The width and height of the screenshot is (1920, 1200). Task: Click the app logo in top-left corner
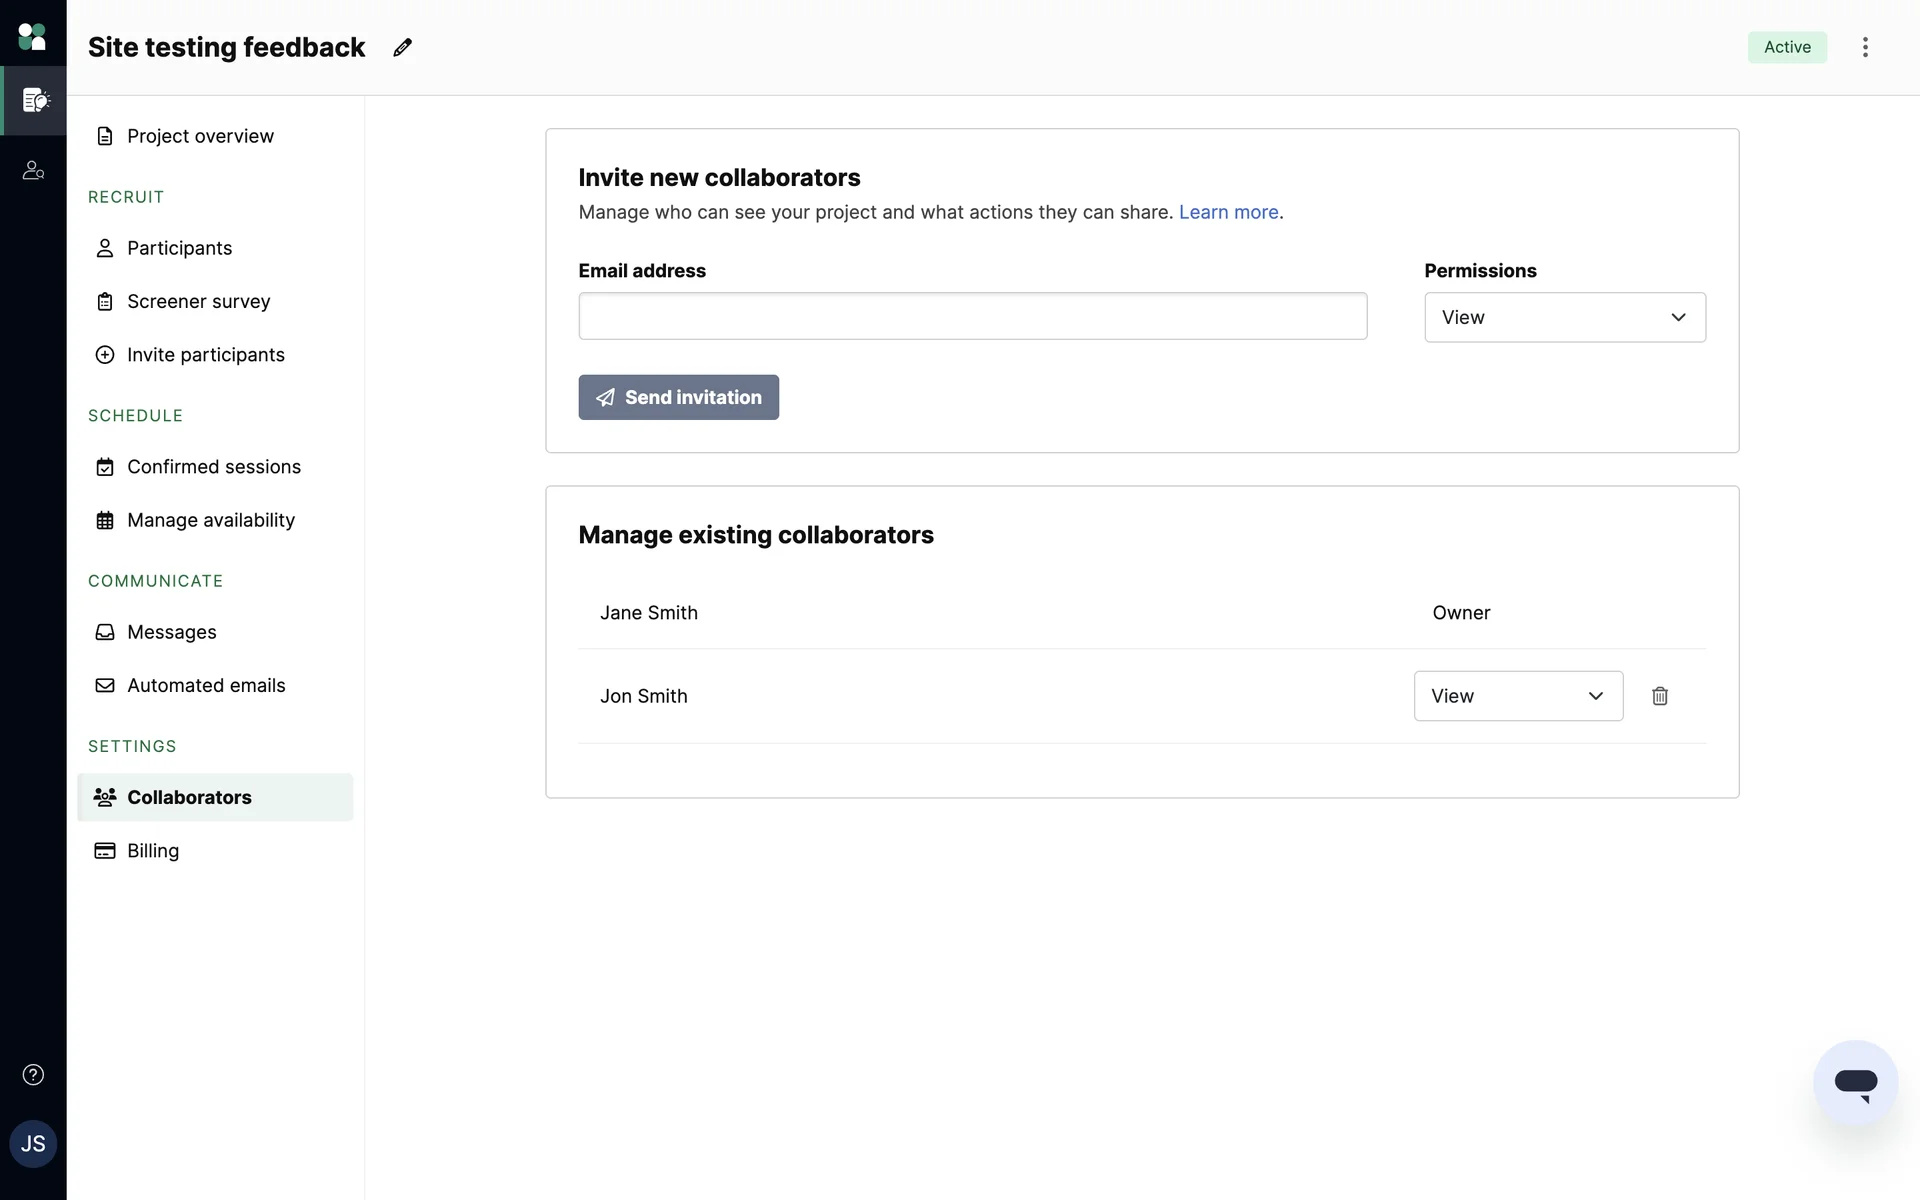[x=33, y=37]
